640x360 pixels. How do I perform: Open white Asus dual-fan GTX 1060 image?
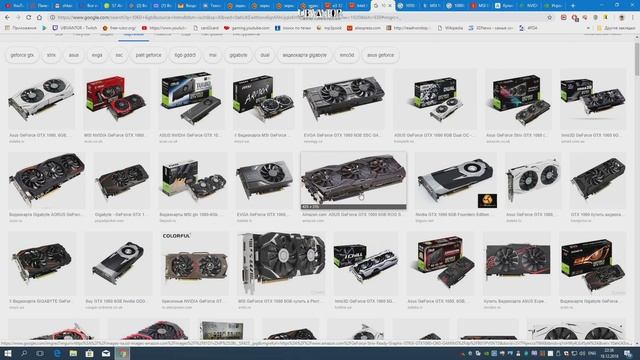(41, 99)
